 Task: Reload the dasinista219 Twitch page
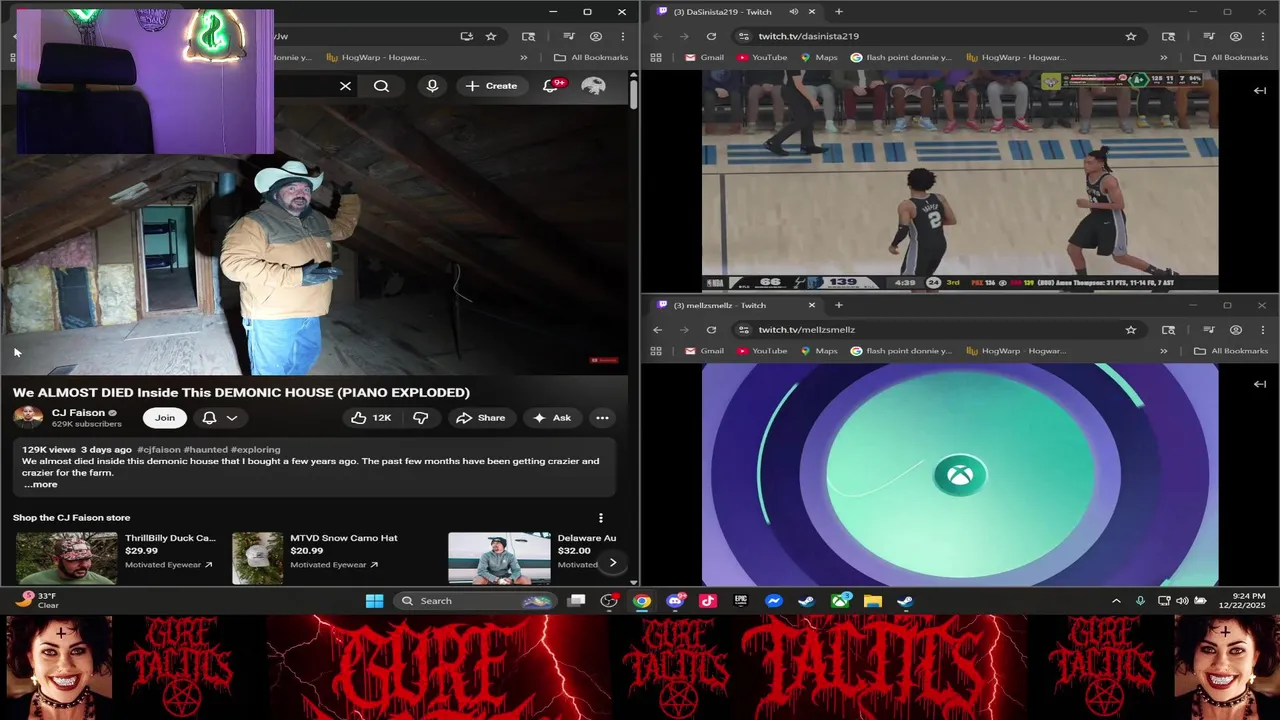[711, 36]
